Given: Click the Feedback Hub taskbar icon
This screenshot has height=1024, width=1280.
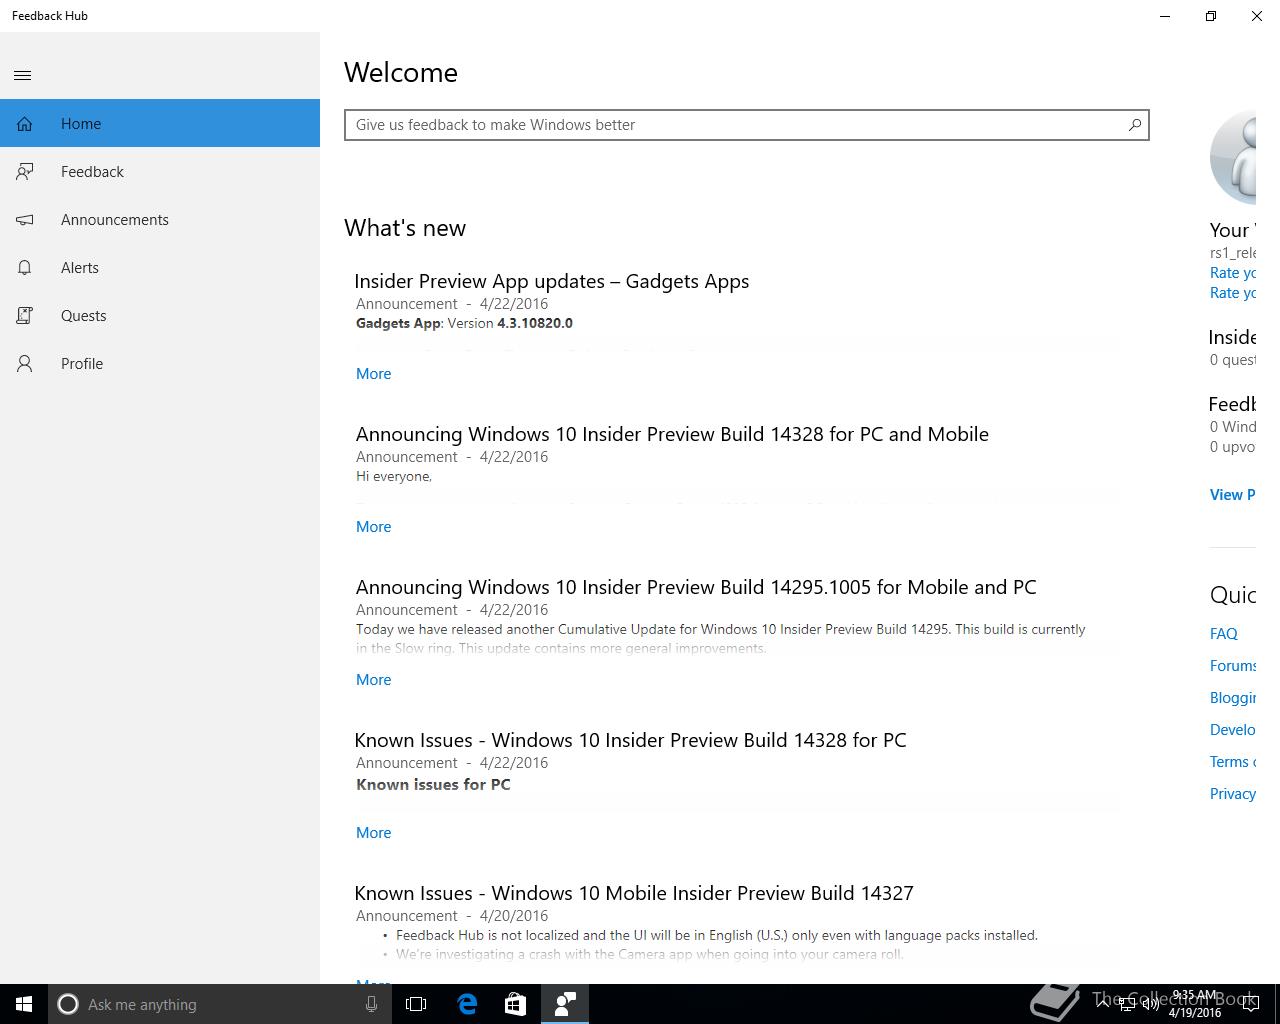Looking at the screenshot, I should (x=564, y=1004).
